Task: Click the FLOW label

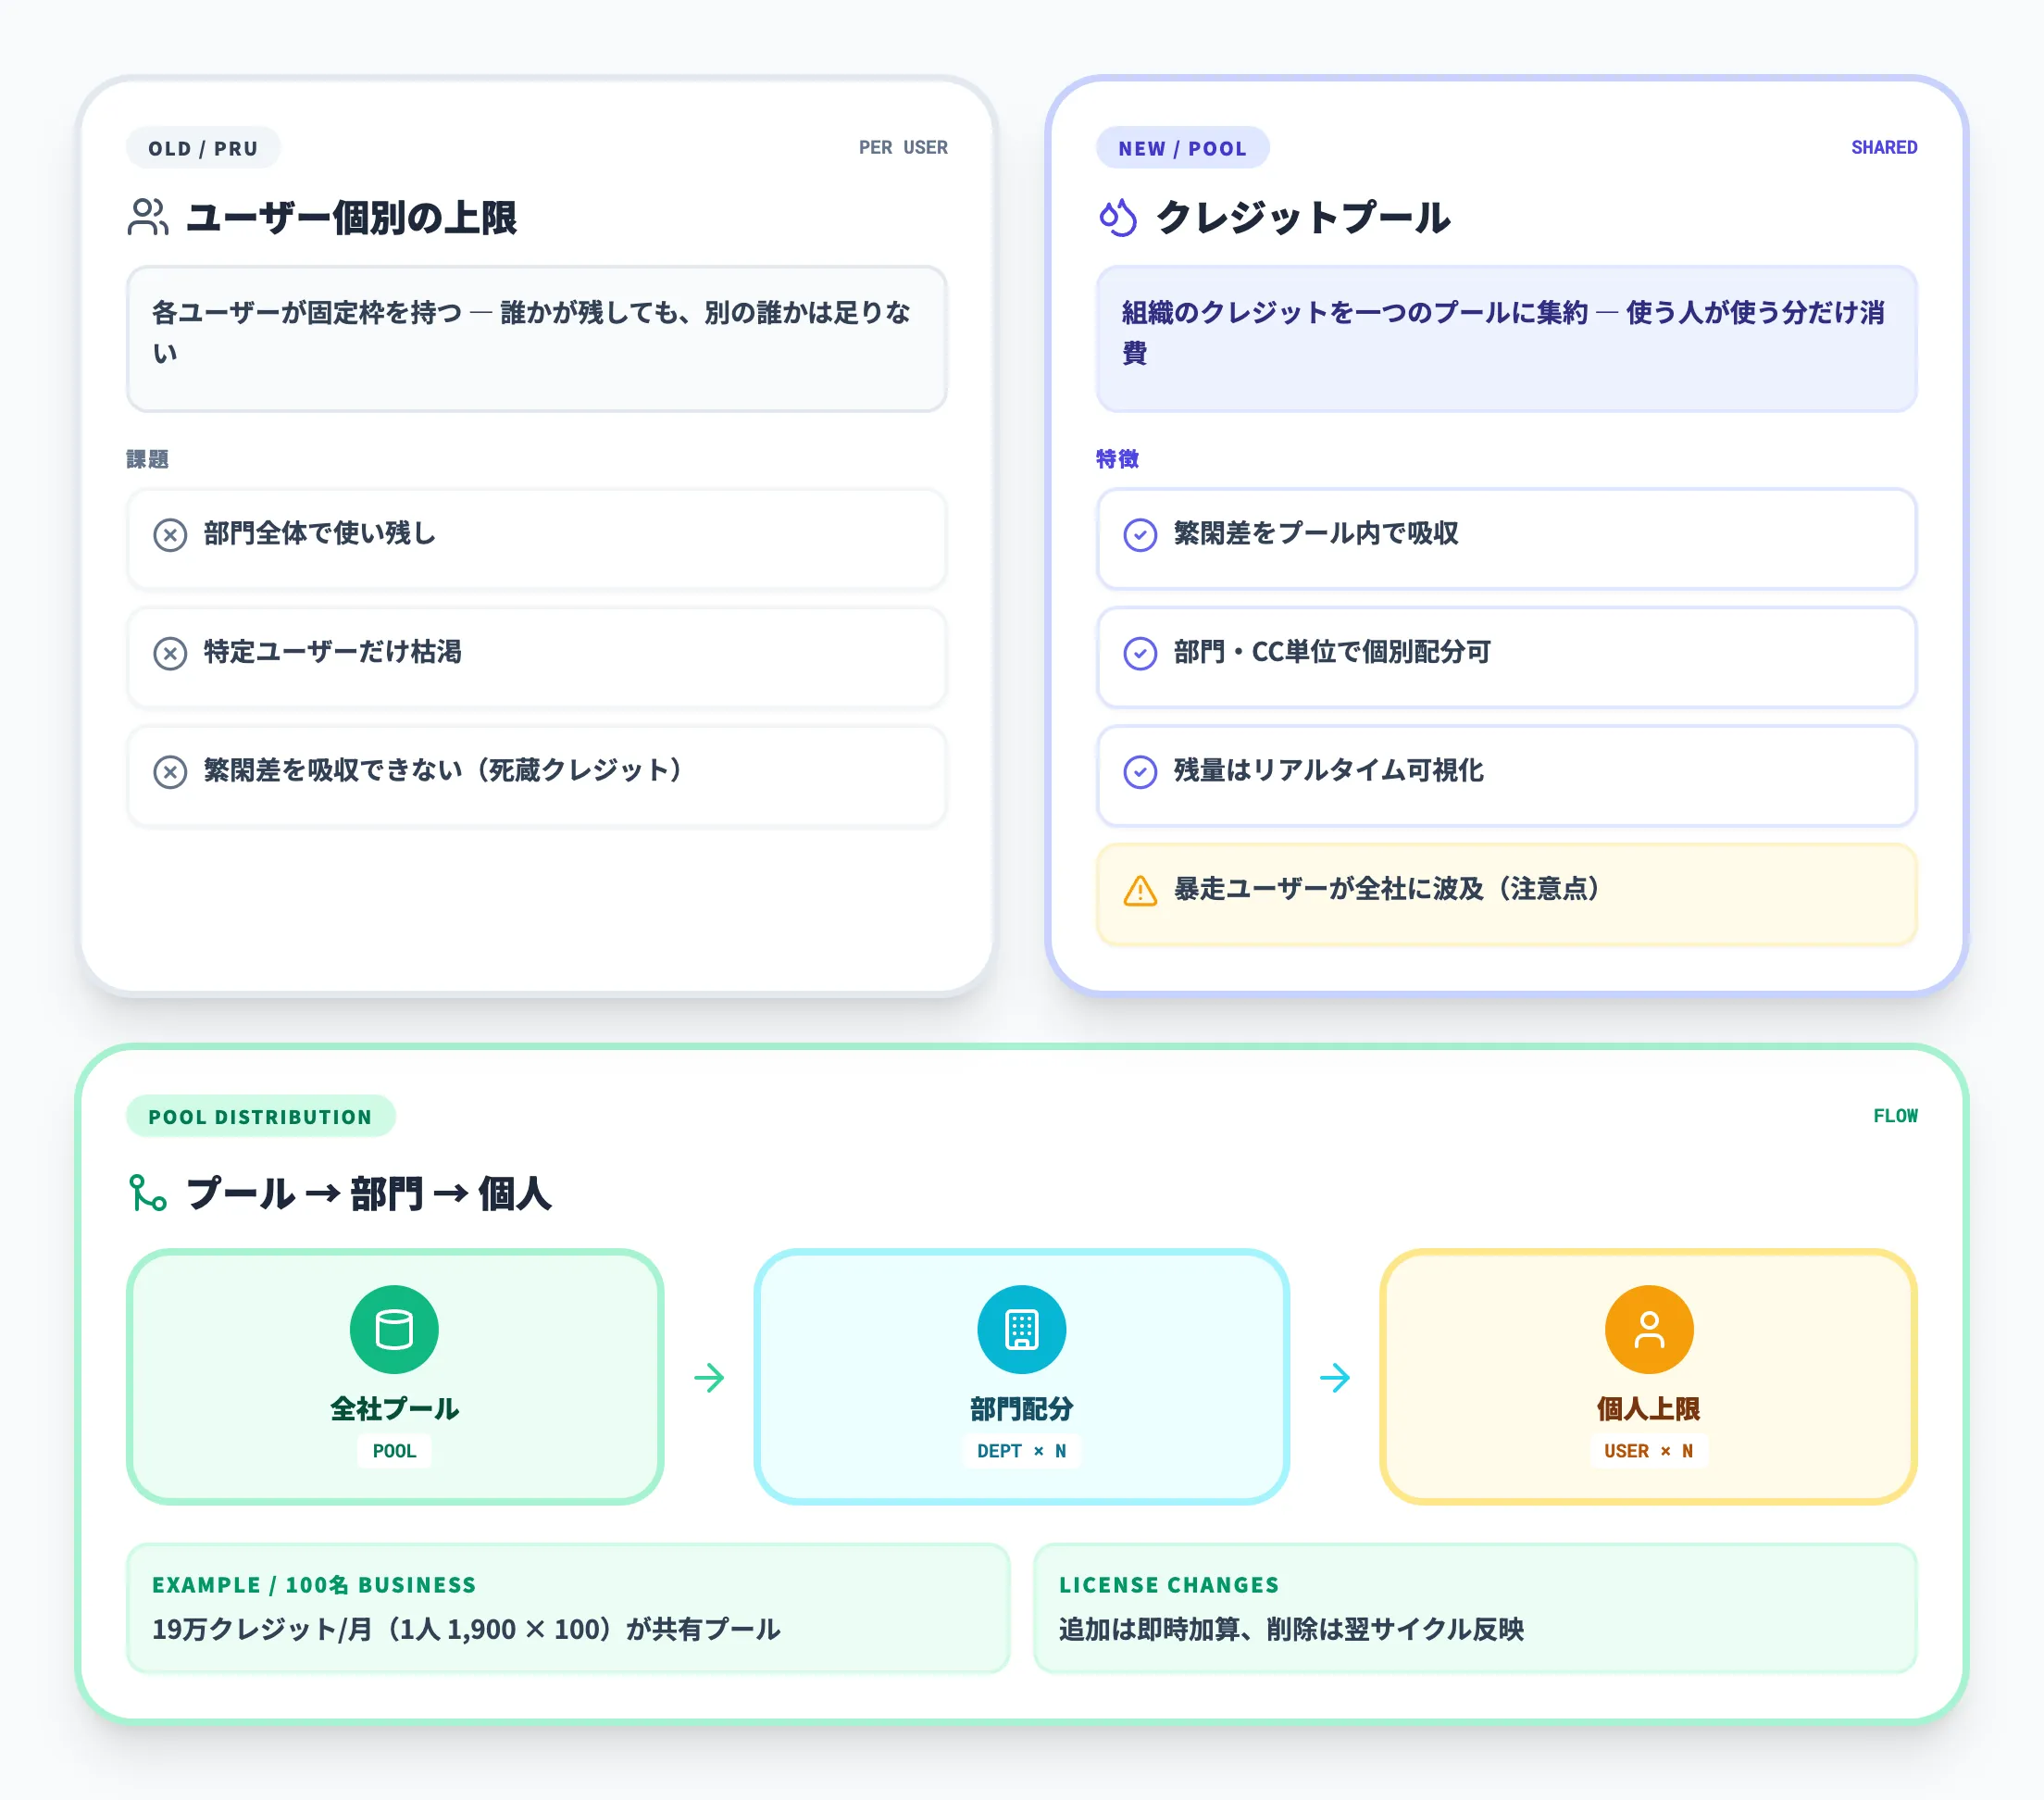Action: click(x=1895, y=1116)
